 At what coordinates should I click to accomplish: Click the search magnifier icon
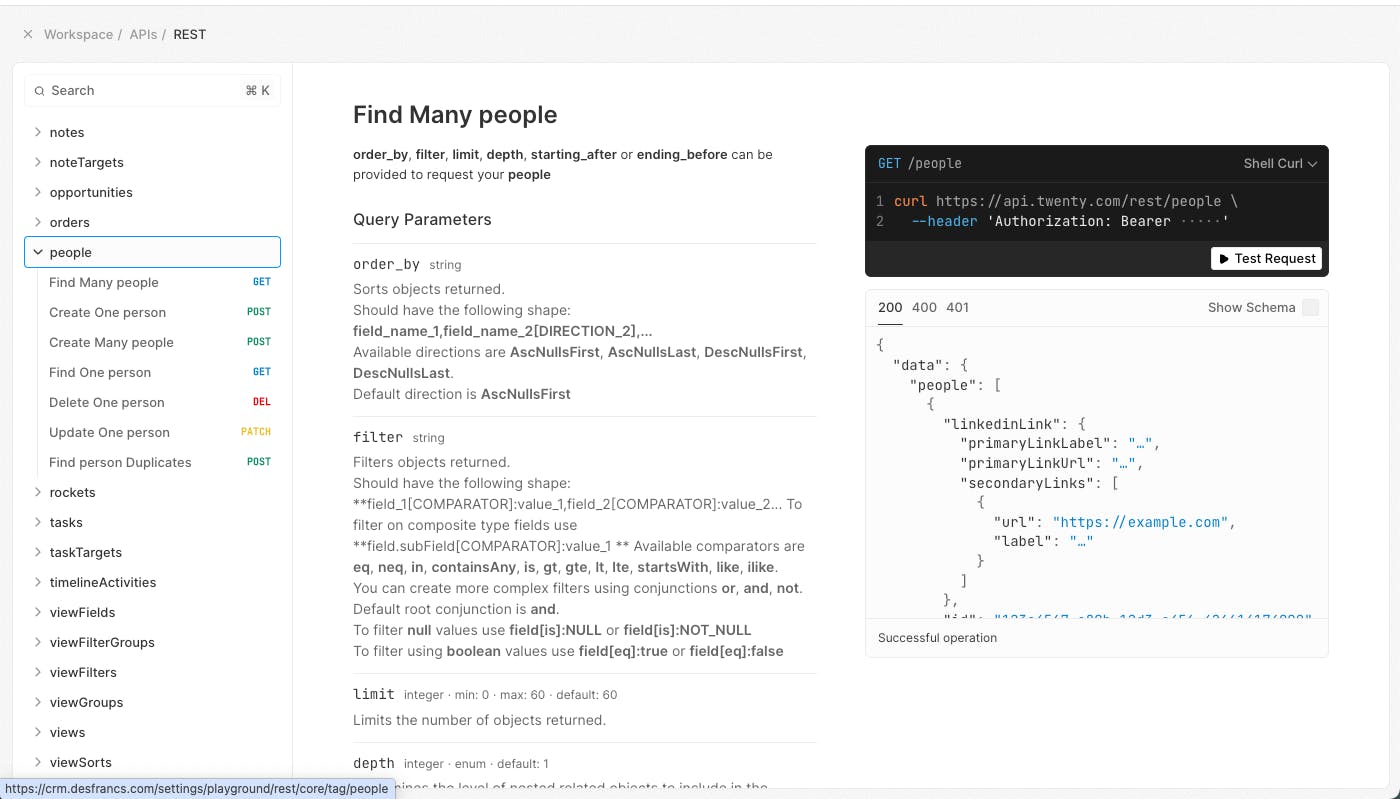click(x=40, y=91)
